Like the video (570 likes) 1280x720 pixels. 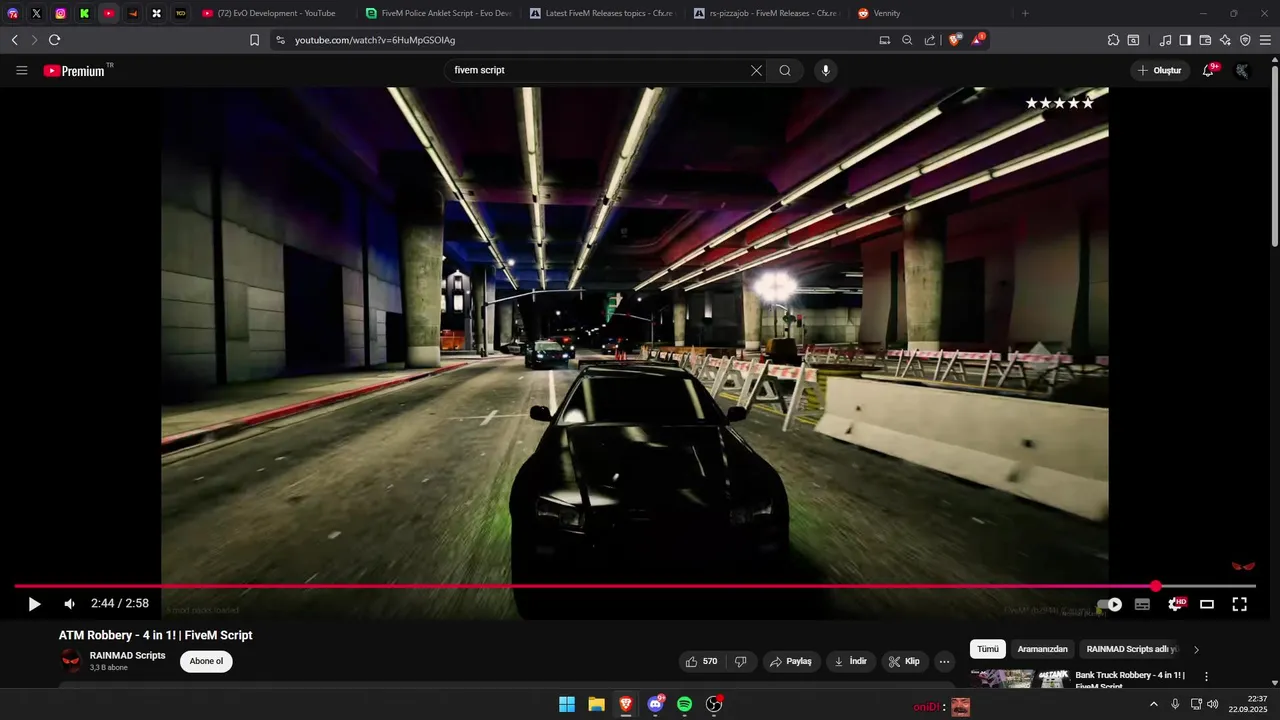702,661
